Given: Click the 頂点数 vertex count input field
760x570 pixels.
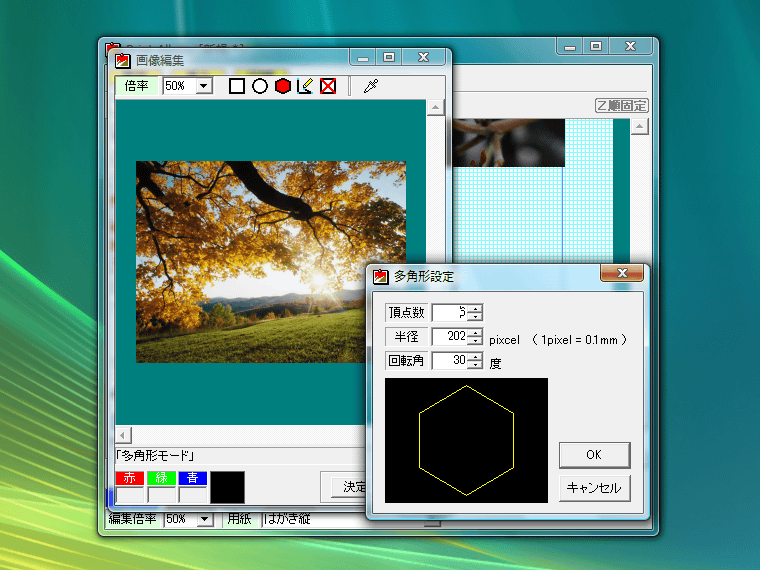Looking at the screenshot, I should pyautogui.click(x=450, y=313).
